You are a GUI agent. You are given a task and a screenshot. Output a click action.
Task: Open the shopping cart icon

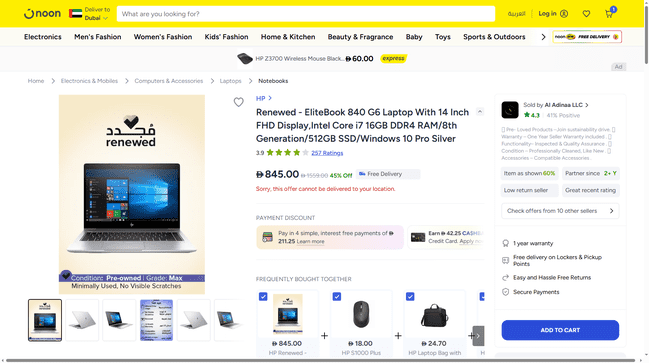609,14
